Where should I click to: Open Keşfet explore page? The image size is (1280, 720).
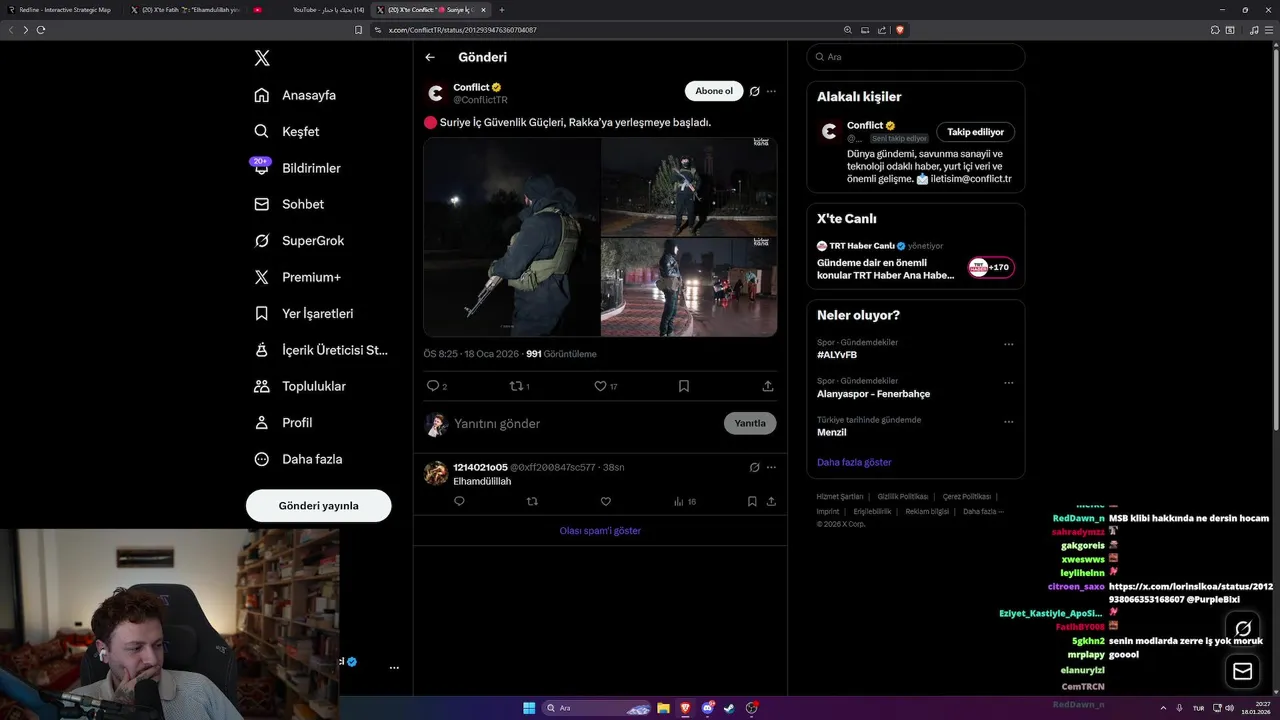[287, 131]
